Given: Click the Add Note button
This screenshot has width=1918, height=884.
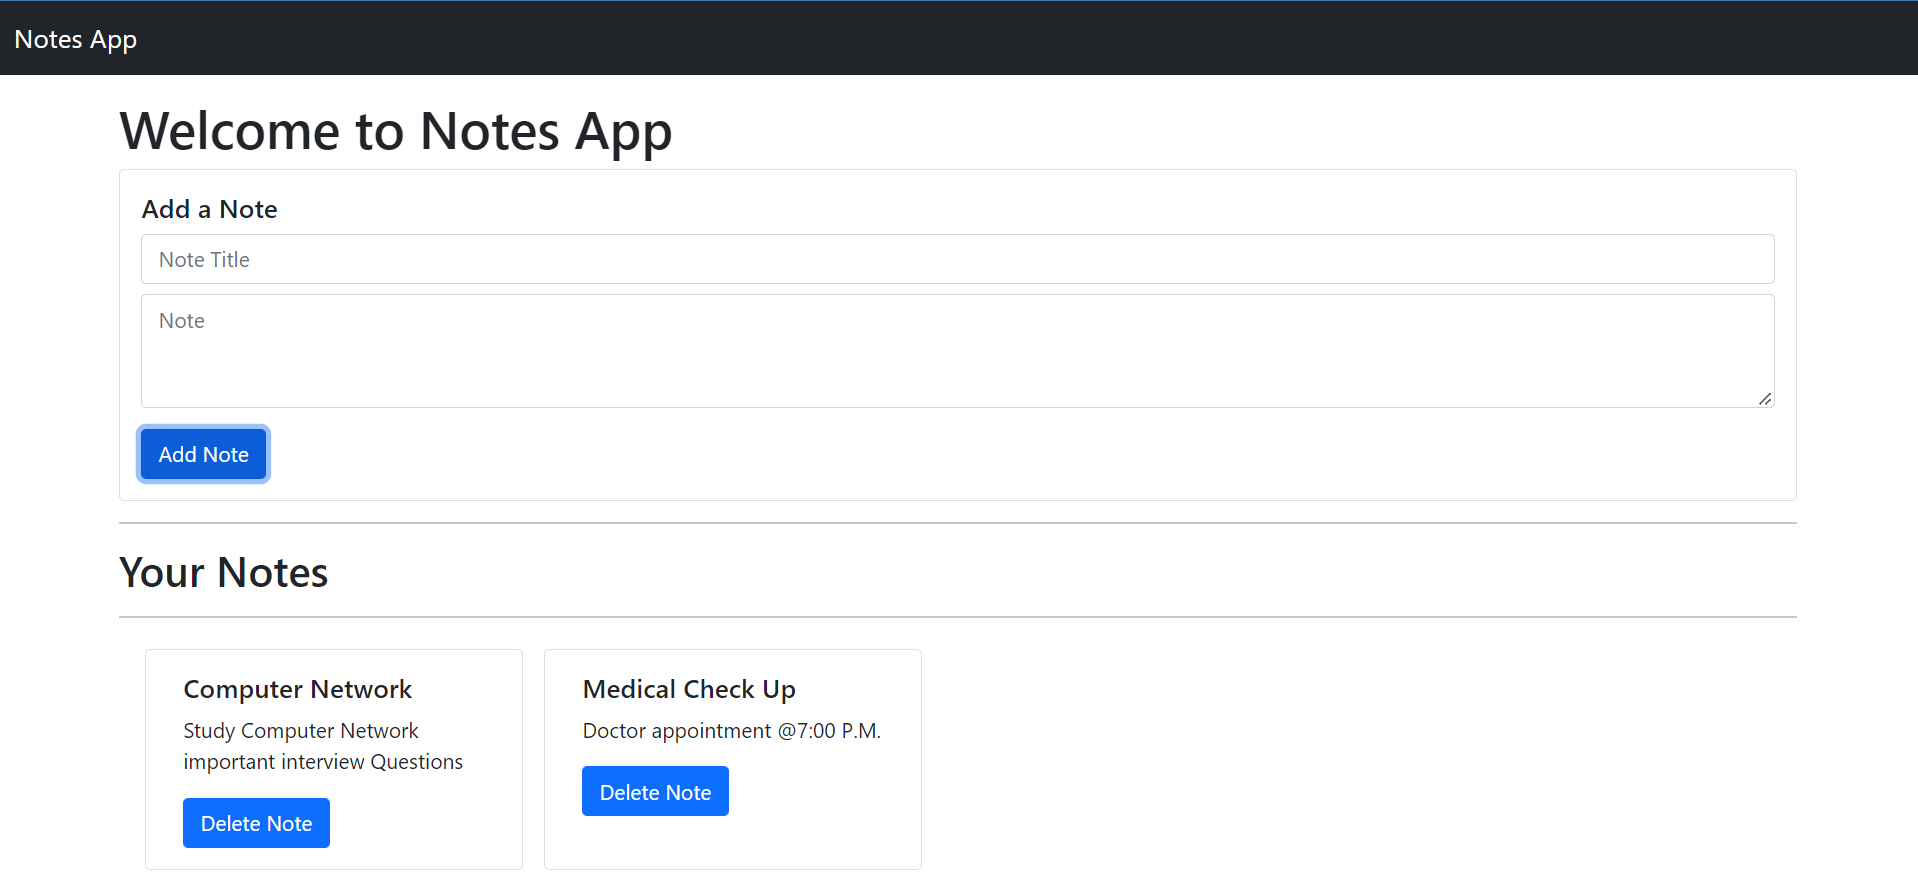Looking at the screenshot, I should (203, 453).
